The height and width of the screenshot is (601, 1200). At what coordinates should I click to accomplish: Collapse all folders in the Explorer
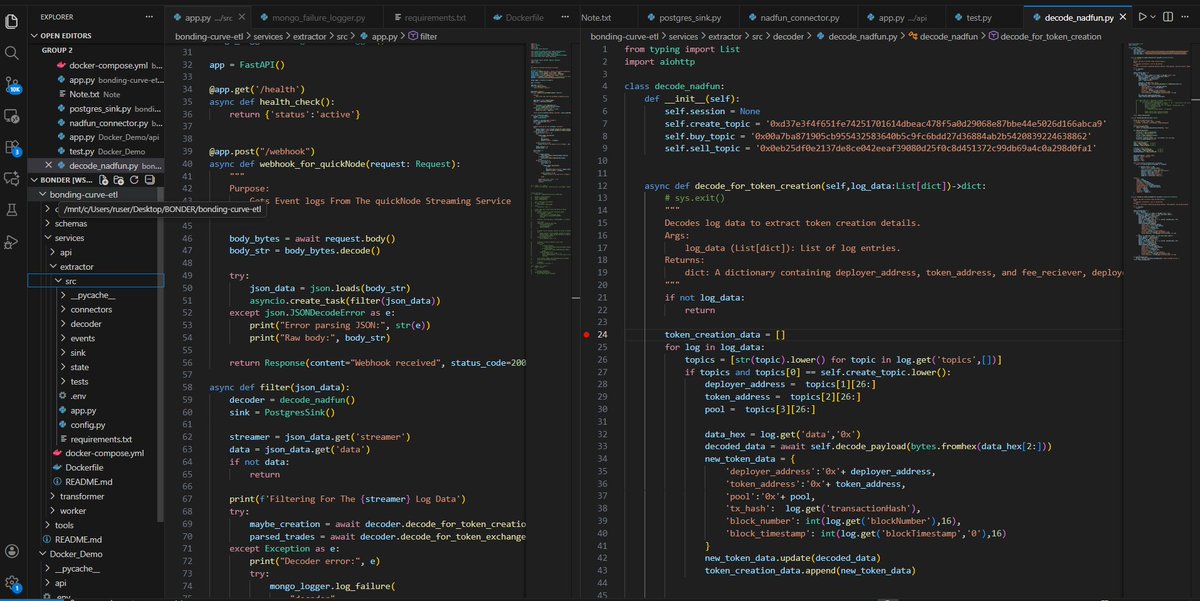click(x=150, y=180)
